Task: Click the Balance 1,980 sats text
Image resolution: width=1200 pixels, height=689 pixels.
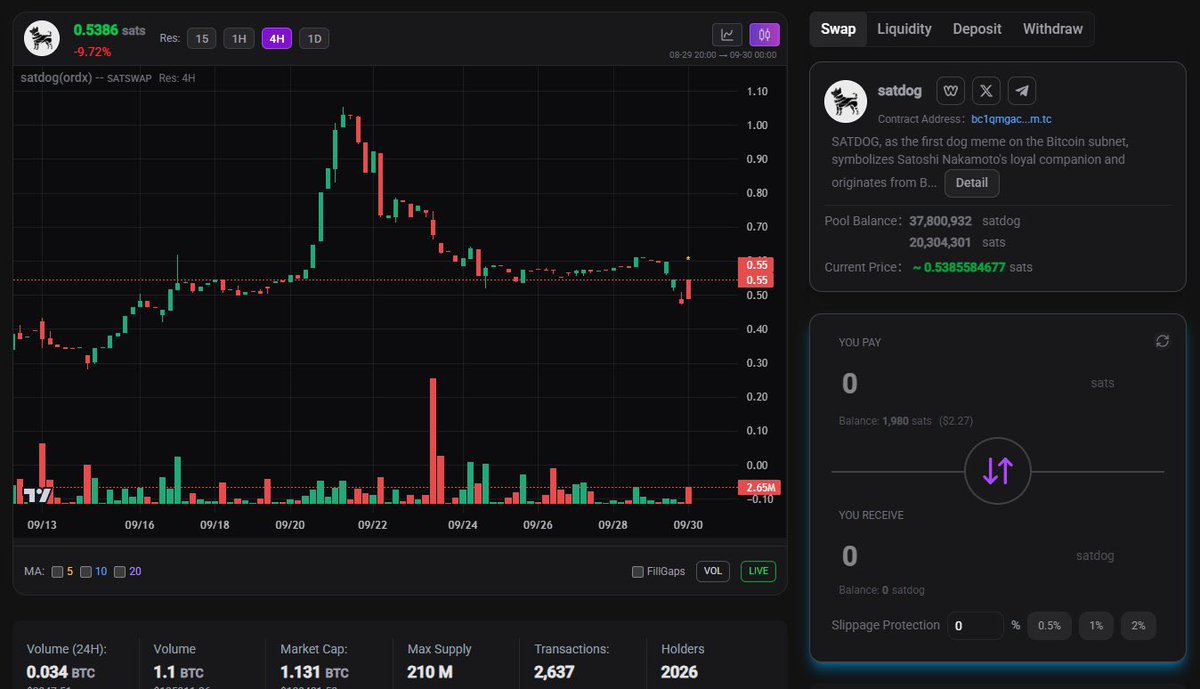Action: [885, 421]
